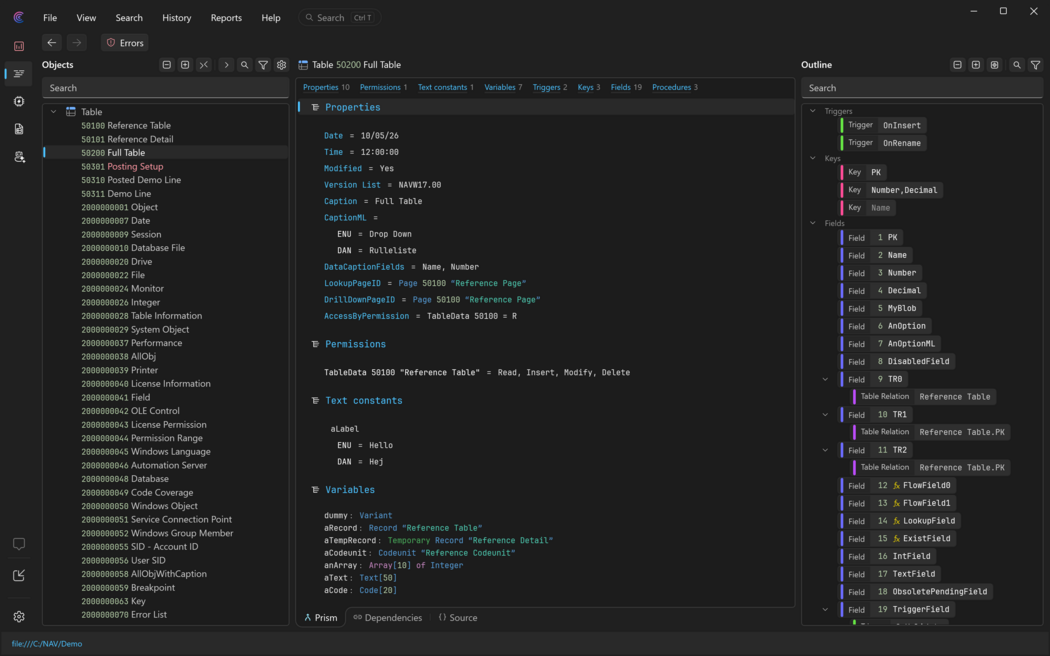Collapse the Triggers outline group
Viewport: 1050px width, 656px height.
coord(813,111)
